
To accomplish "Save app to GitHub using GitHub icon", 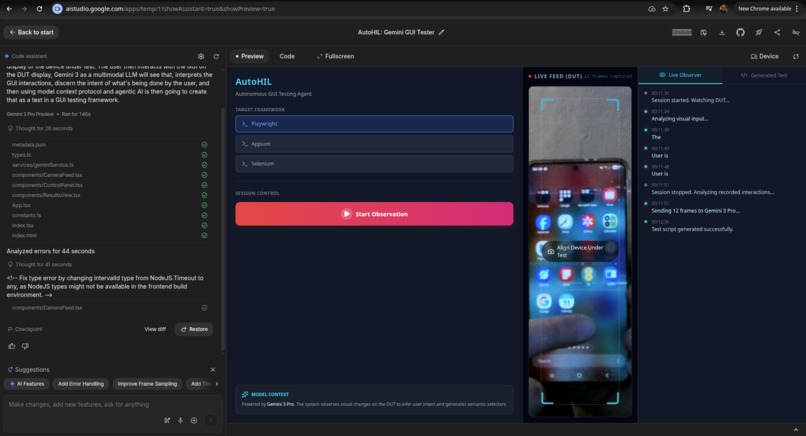I will pos(740,32).
